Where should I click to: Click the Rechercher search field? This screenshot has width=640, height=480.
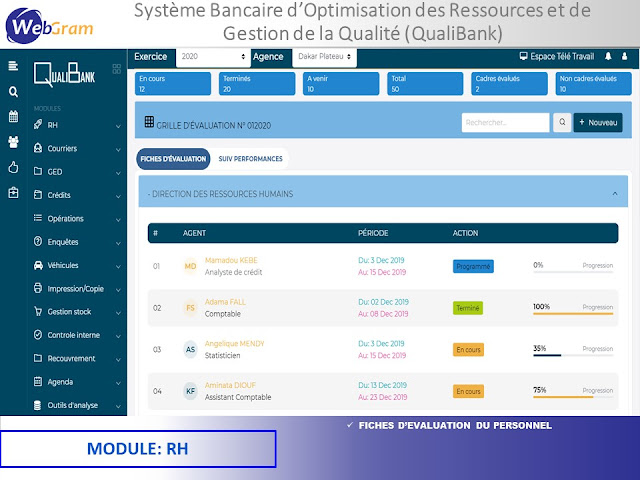coord(505,122)
